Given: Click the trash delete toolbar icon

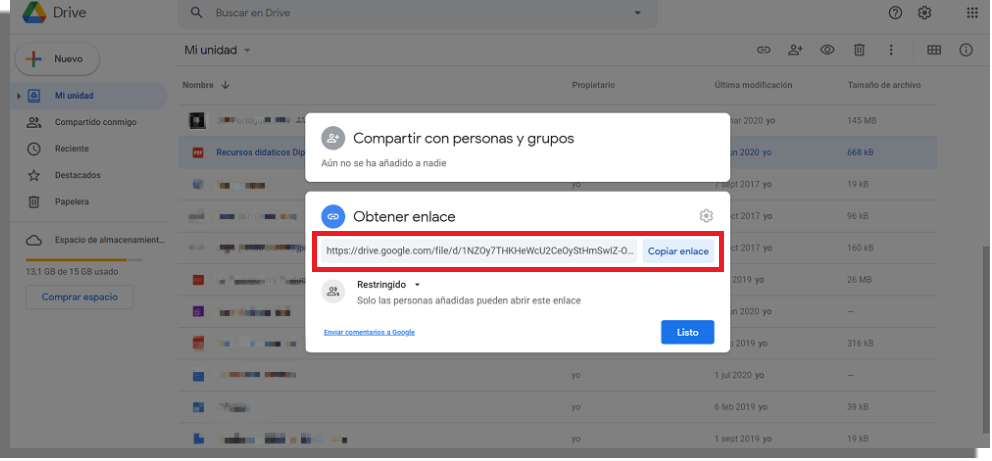Looking at the screenshot, I should [859, 51].
